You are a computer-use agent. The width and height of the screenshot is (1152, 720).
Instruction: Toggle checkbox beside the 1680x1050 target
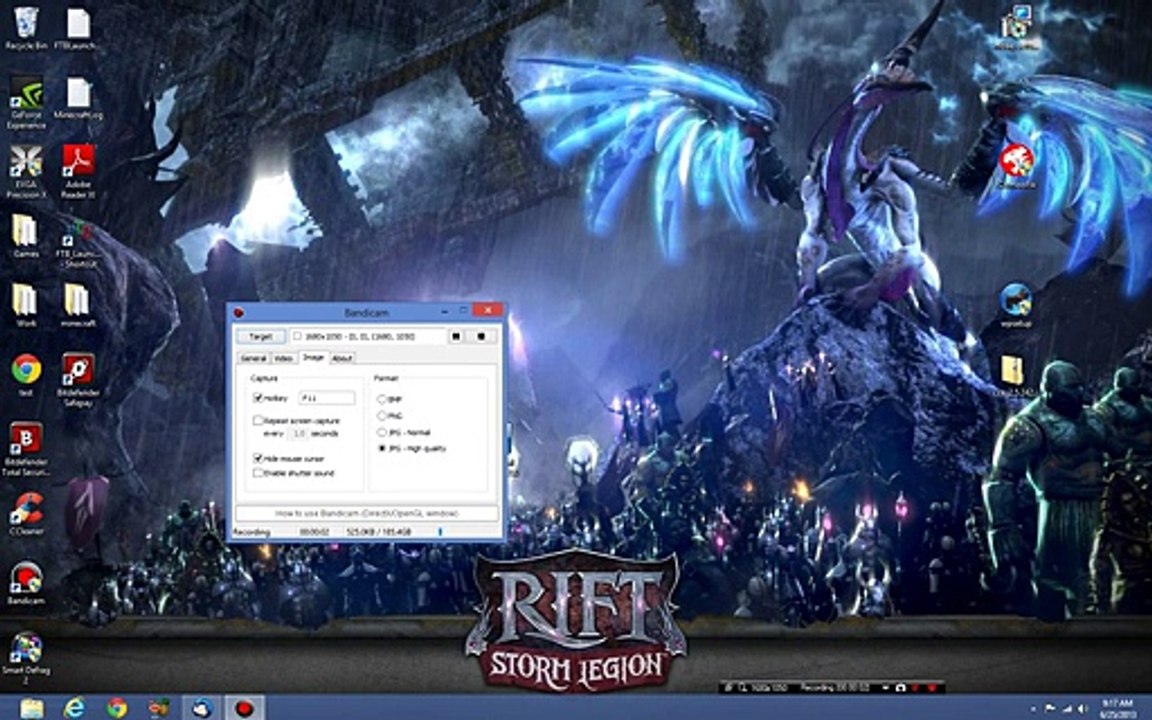click(298, 336)
